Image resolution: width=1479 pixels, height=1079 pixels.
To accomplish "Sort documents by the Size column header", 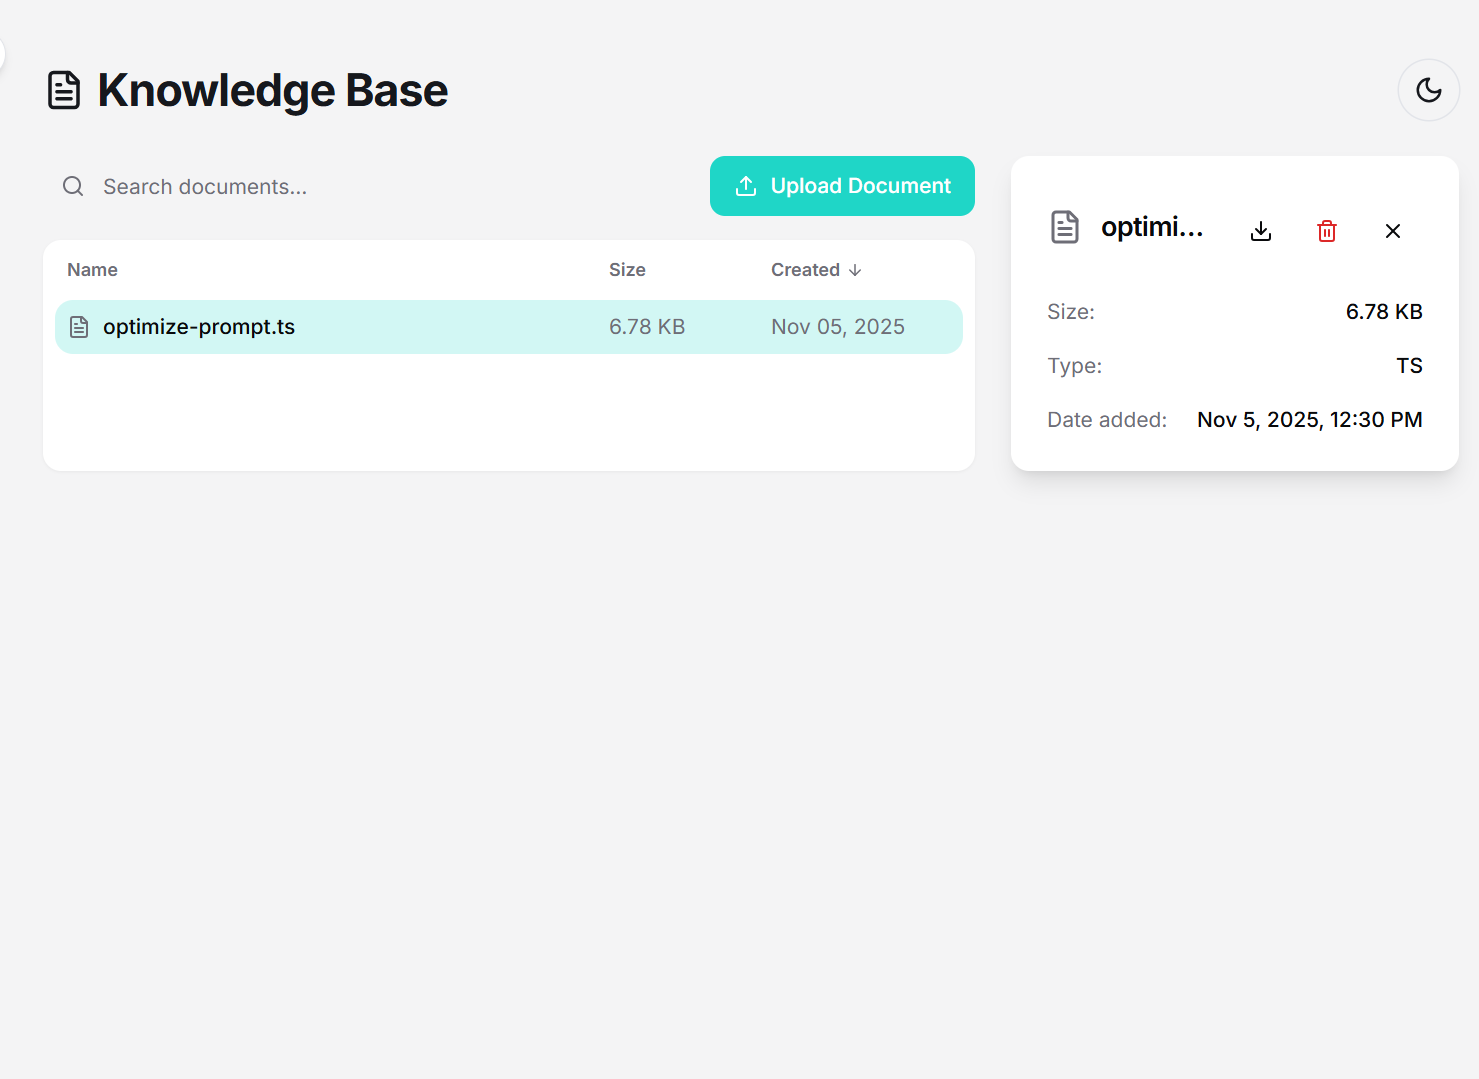I will (x=627, y=269).
